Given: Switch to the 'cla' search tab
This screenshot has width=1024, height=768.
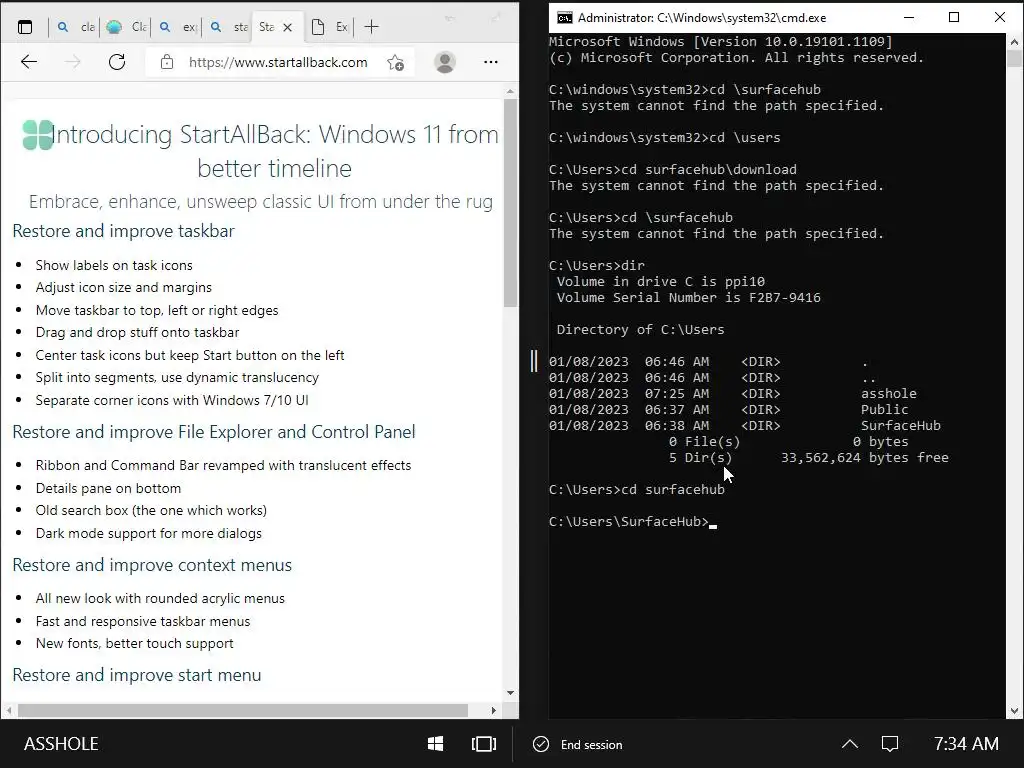Looking at the screenshot, I should [x=75, y=27].
